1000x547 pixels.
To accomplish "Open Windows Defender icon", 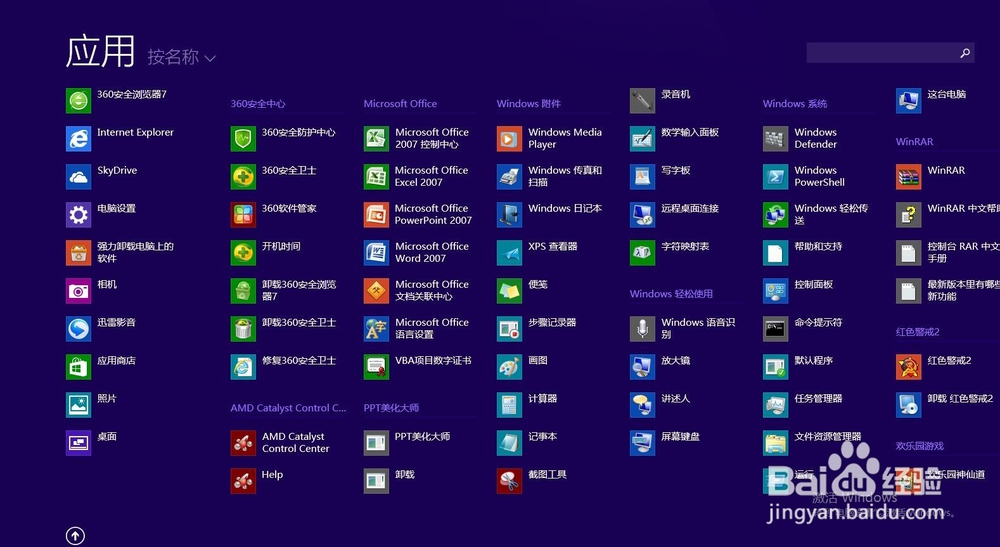I will 776,138.
